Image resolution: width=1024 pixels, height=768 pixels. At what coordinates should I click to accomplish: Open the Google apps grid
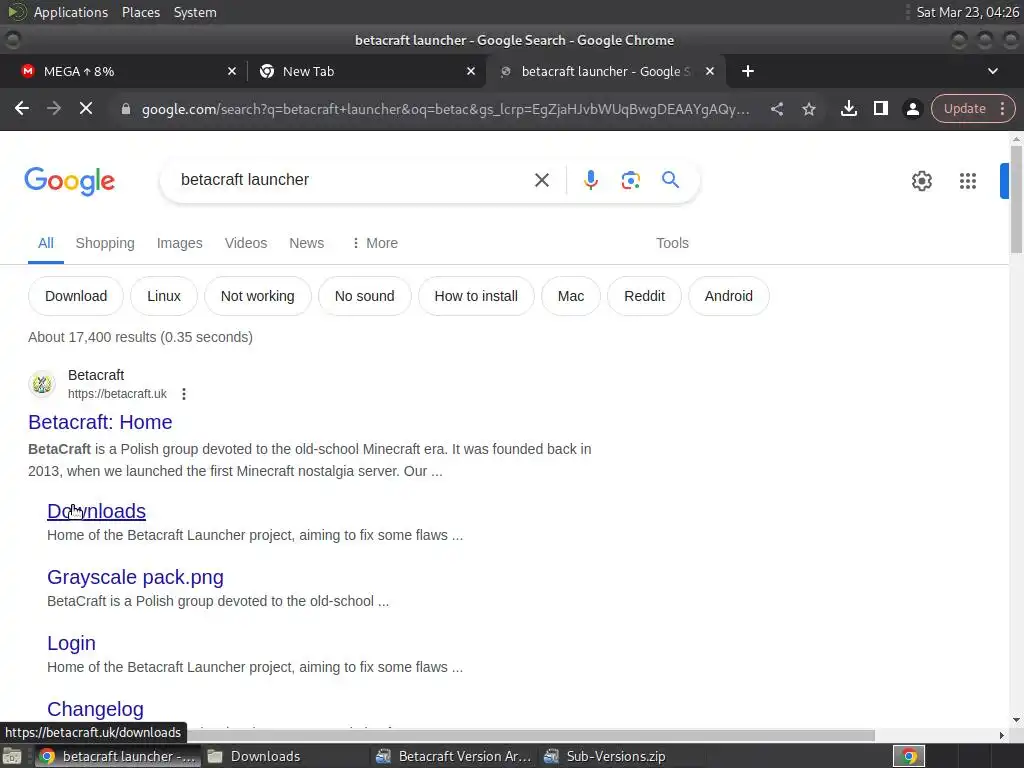pos(967,181)
